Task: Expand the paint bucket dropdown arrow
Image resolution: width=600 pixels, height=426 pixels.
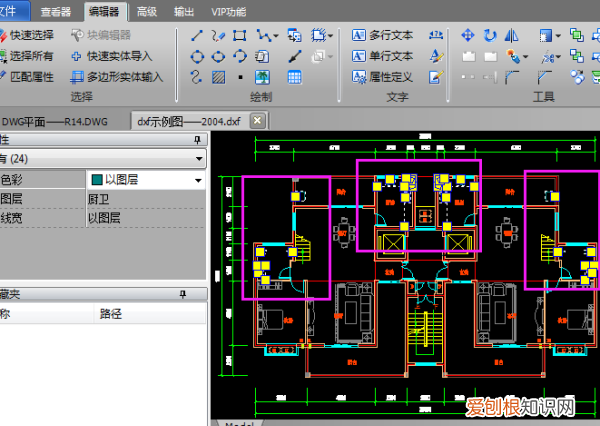Action: pos(525,57)
